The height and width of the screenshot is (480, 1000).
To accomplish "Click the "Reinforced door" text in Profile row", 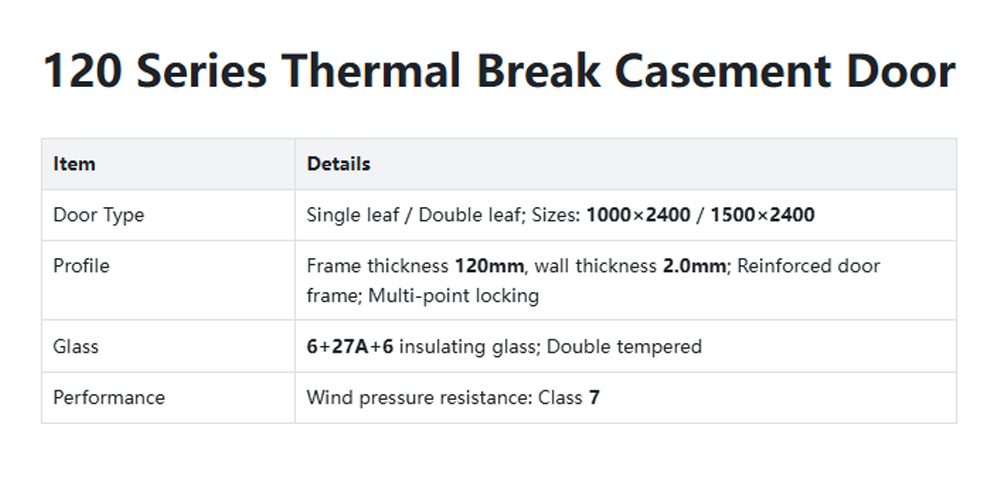I will [809, 266].
